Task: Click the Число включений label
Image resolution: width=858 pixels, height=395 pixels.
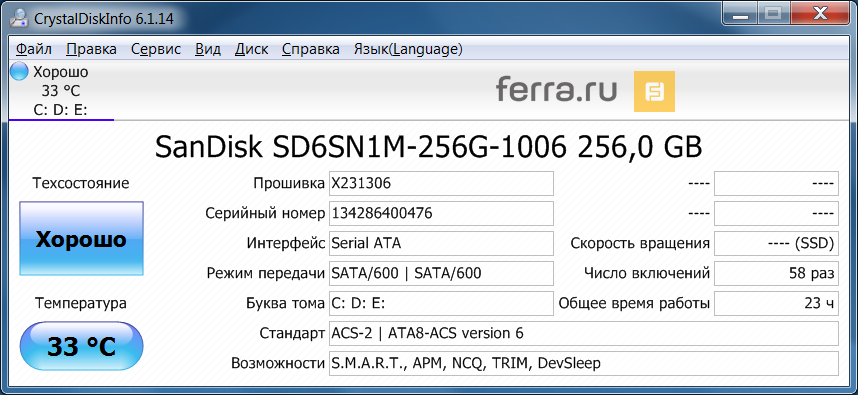Action: pyautogui.click(x=647, y=273)
